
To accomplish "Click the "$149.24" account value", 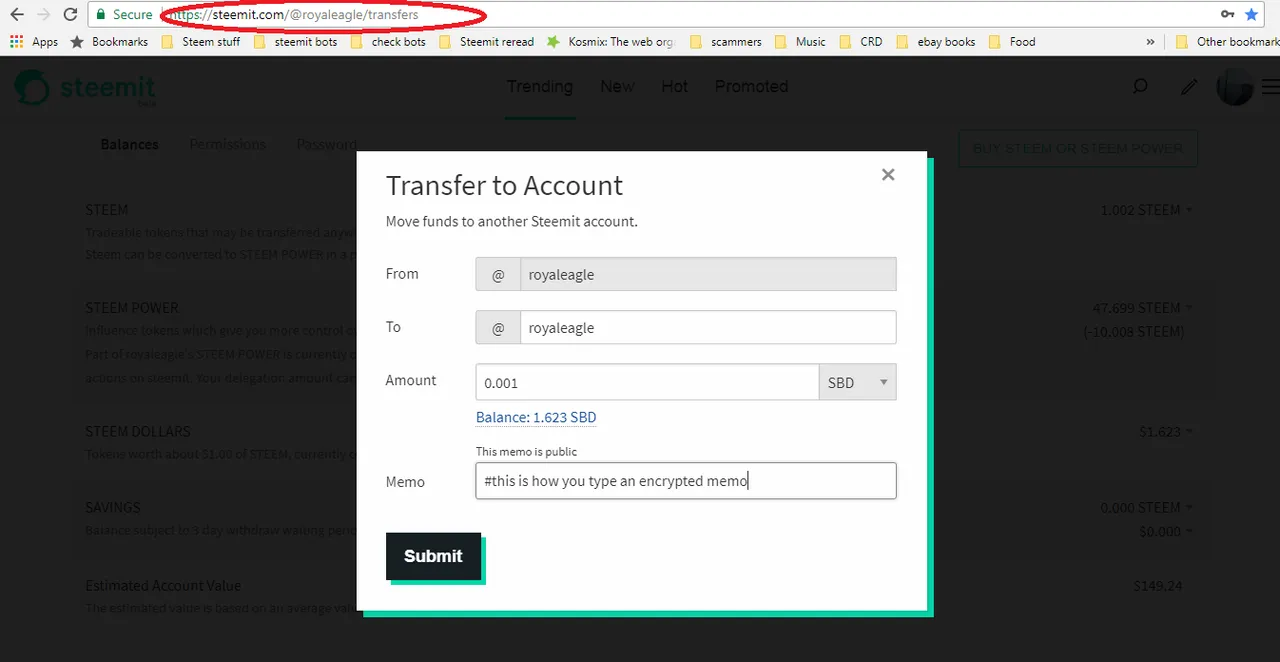I will pyautogui.click(x=1158, y=586).
